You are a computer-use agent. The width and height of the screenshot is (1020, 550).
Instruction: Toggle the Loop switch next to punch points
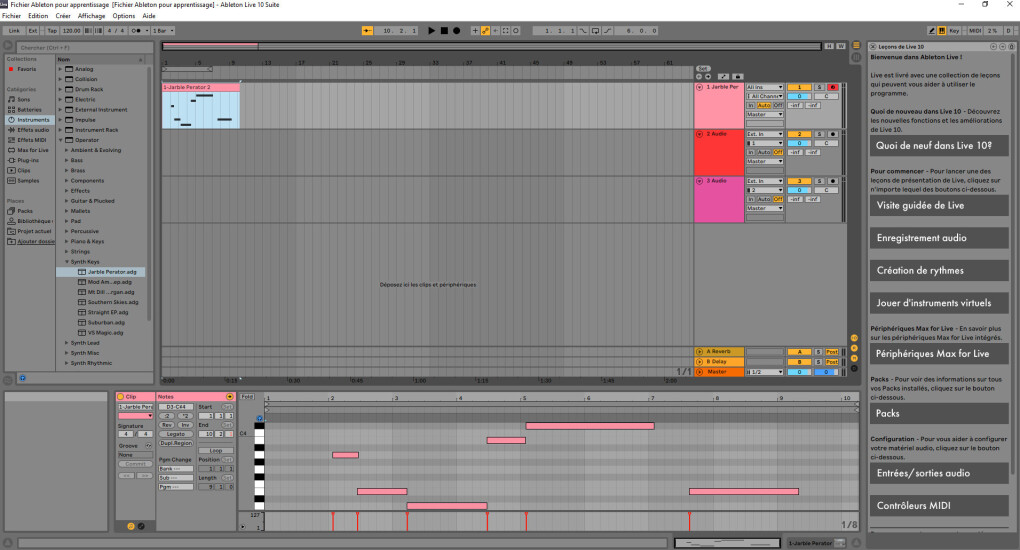click(595, 31)
